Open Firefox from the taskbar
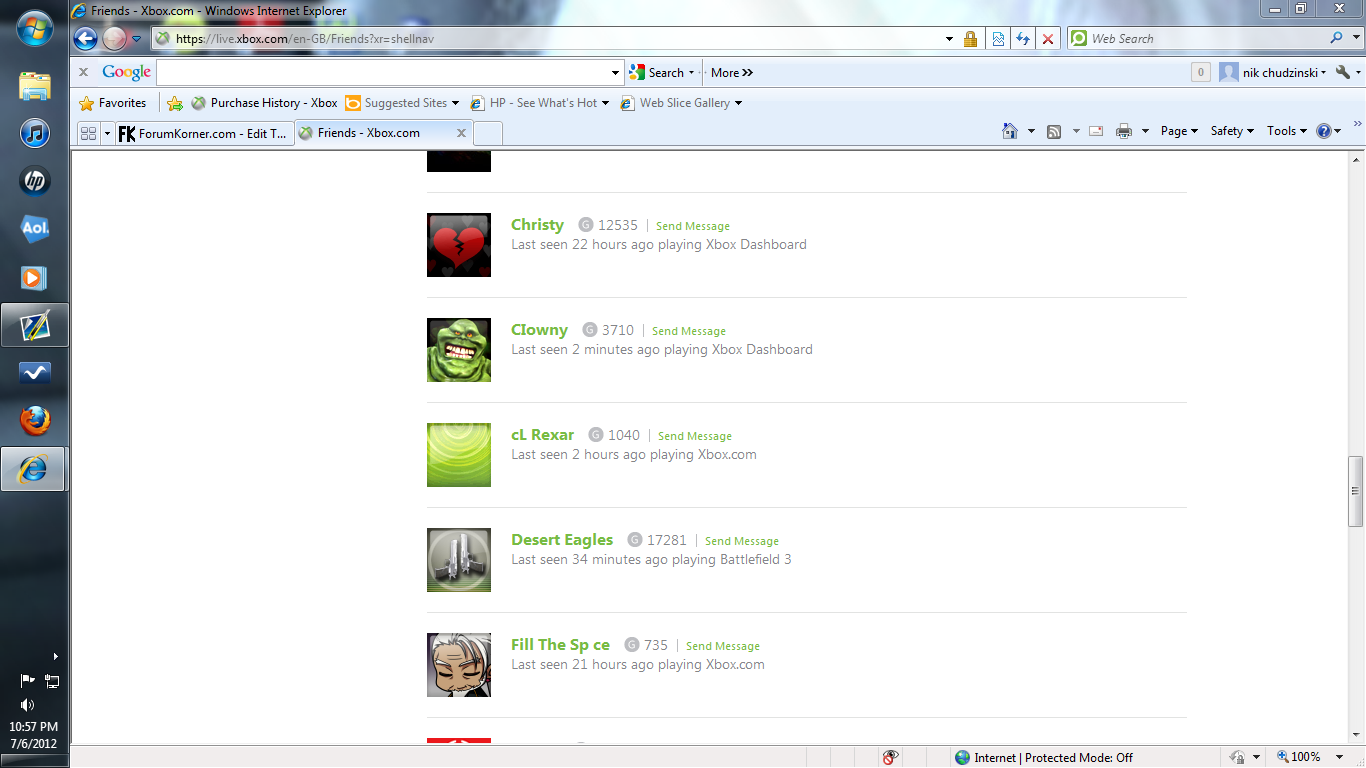The image size is (1366, 768). click(35, 421)
